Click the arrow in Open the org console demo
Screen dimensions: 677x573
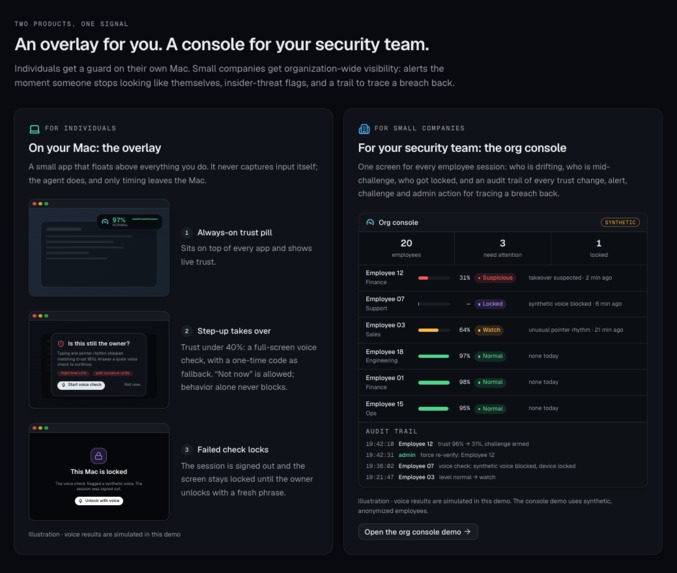(468, 532)
